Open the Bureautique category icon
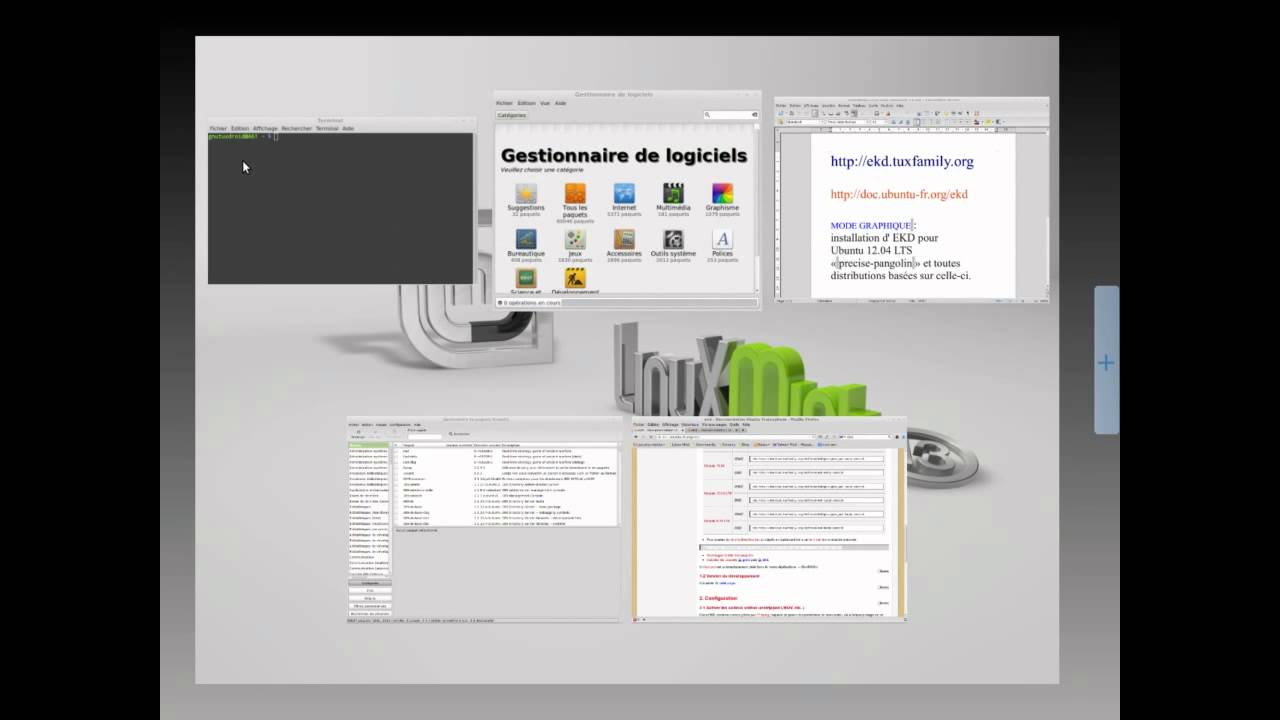The image size is (1280, 720). click(x=526, y=239)
